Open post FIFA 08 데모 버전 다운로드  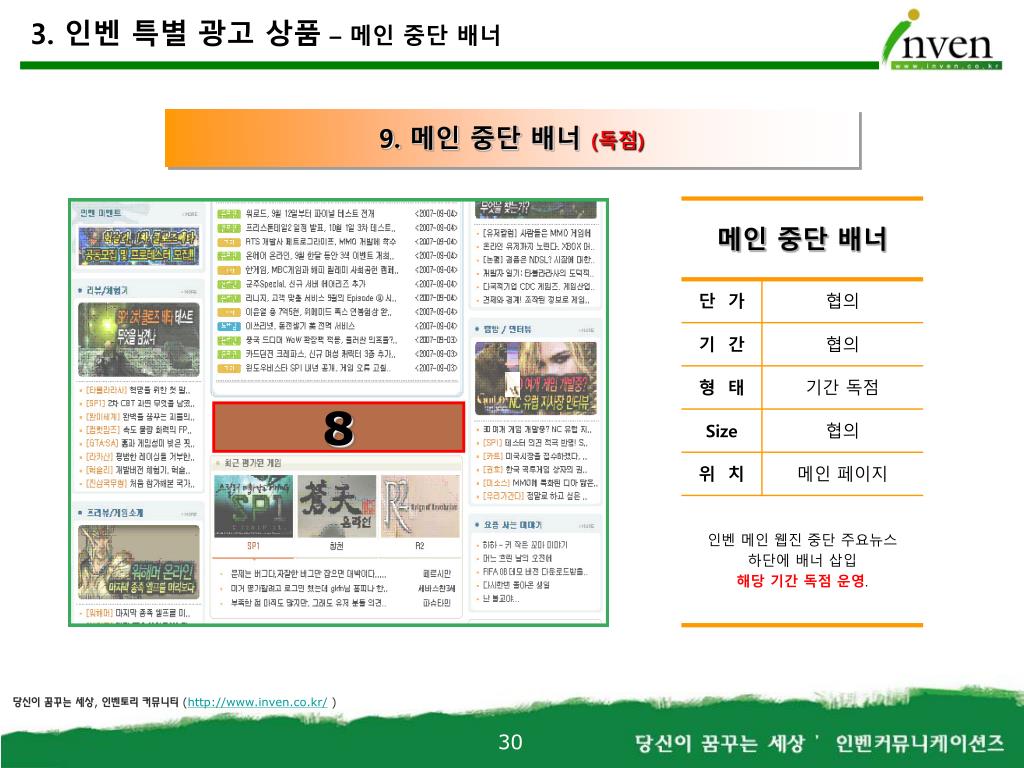(x=534, y=571)
